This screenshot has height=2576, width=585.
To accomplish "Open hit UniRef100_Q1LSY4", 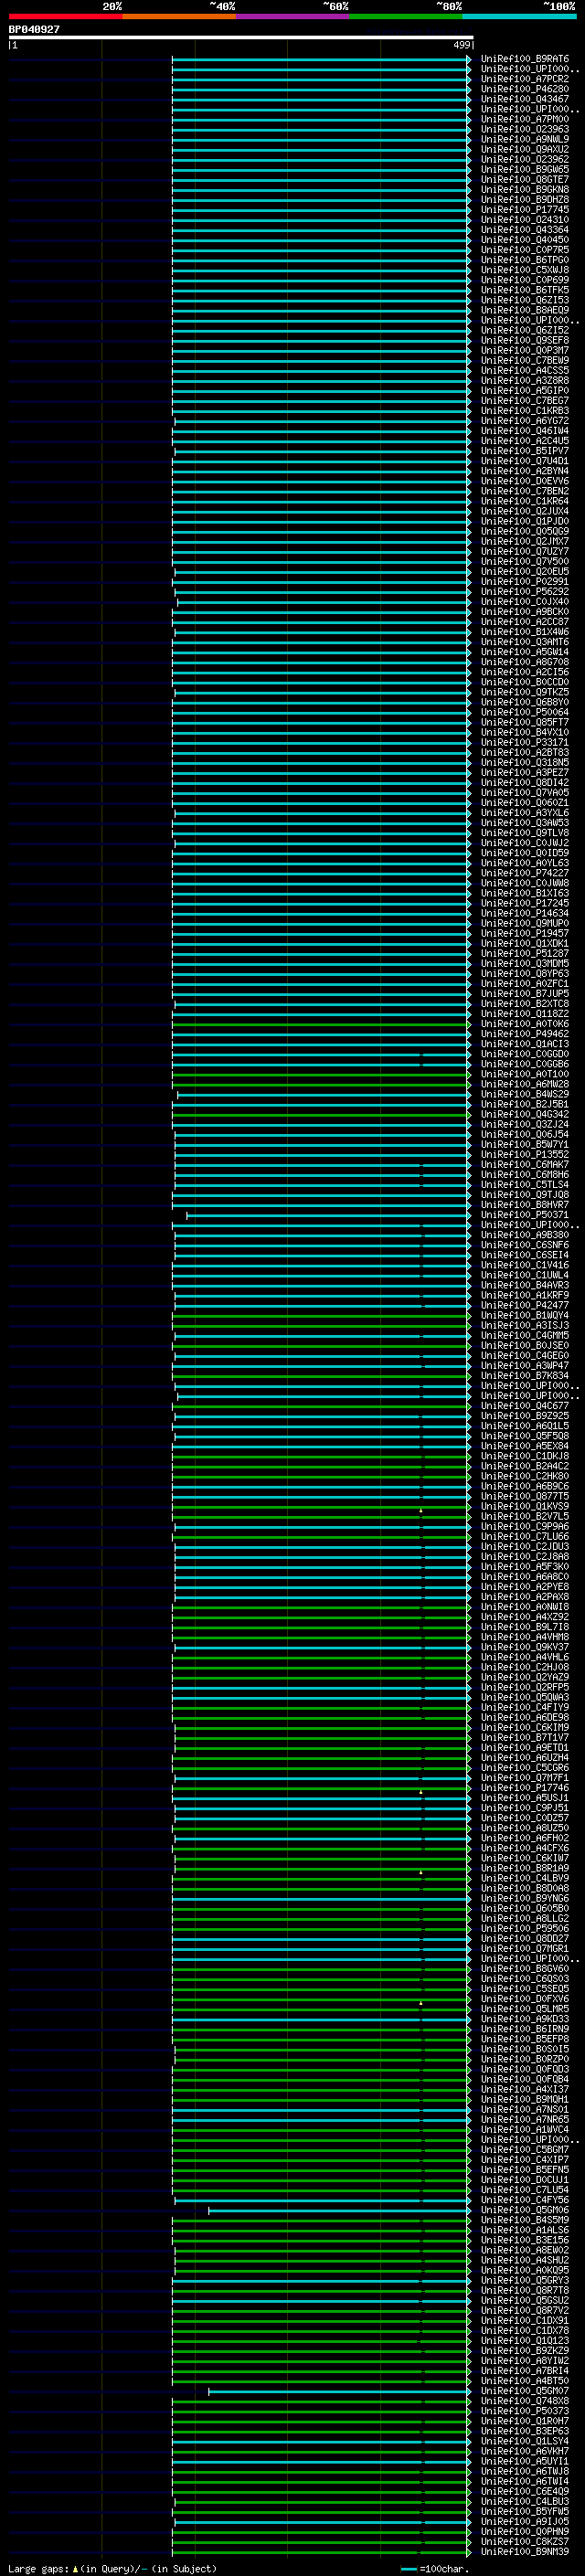I will click(524, 2441).
